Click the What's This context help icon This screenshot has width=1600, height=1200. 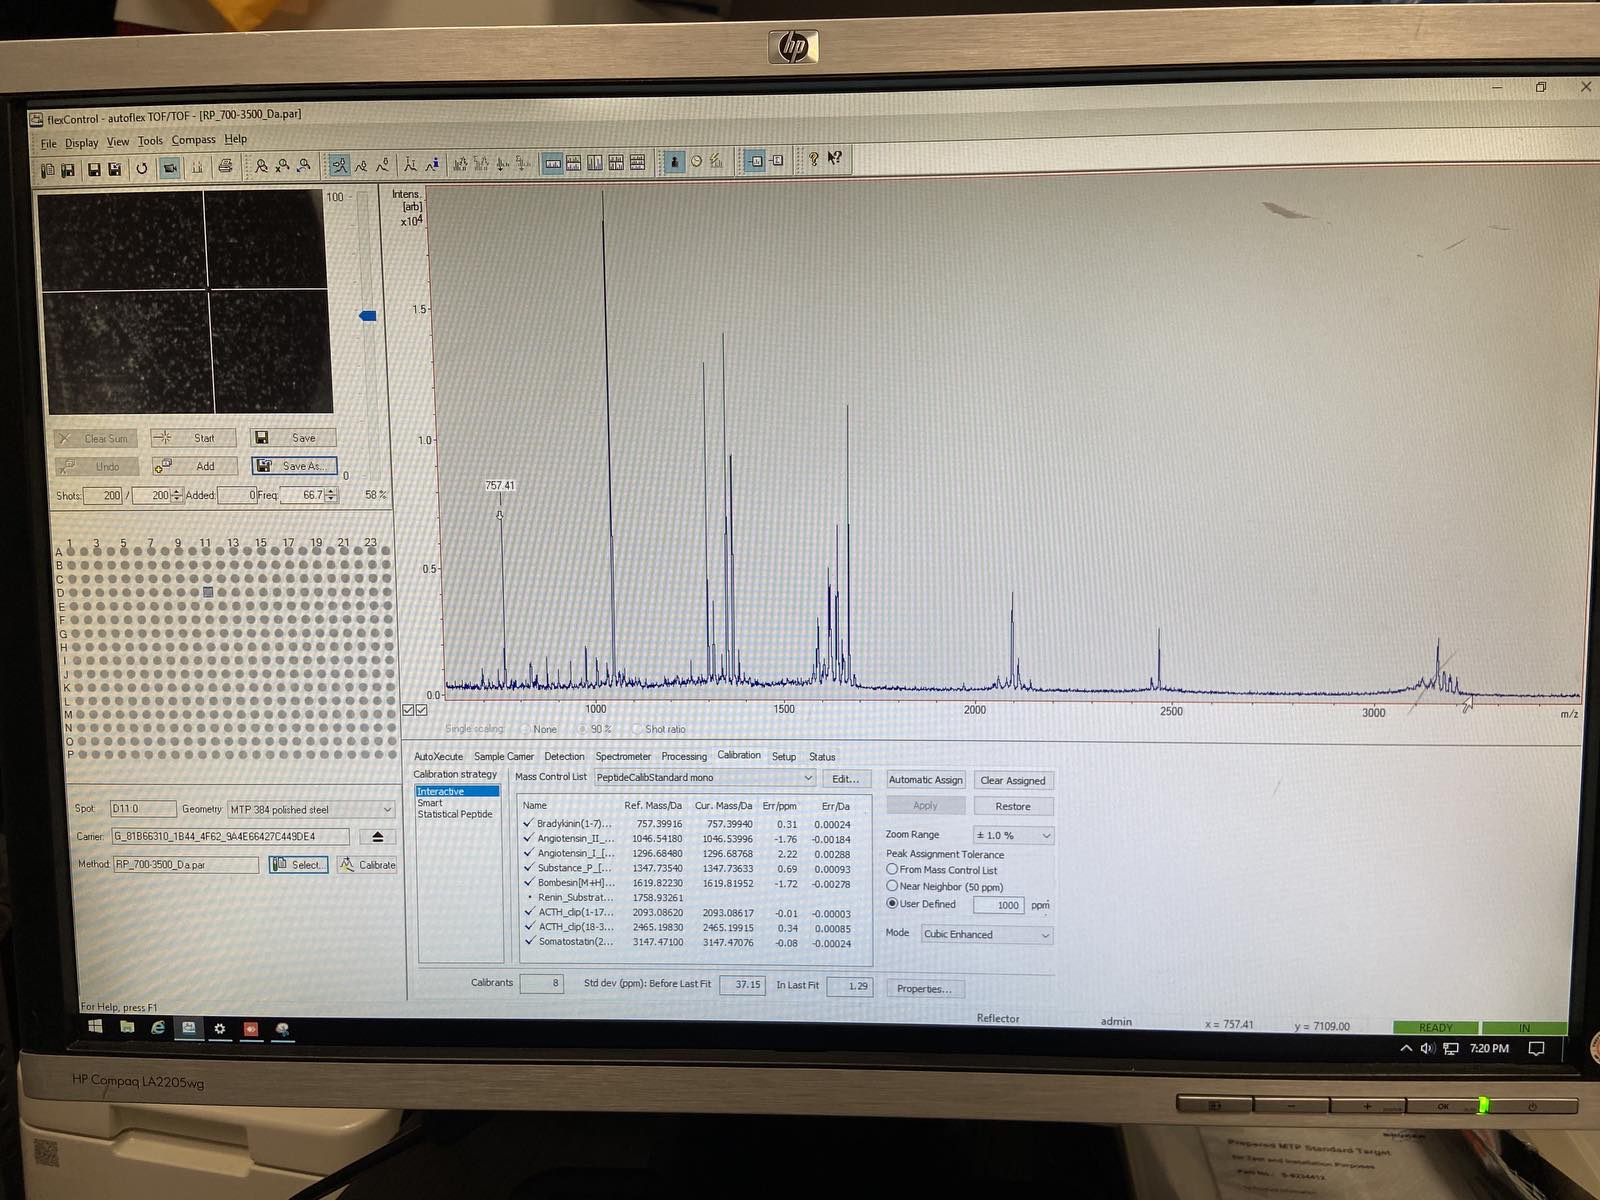(835, 158)
